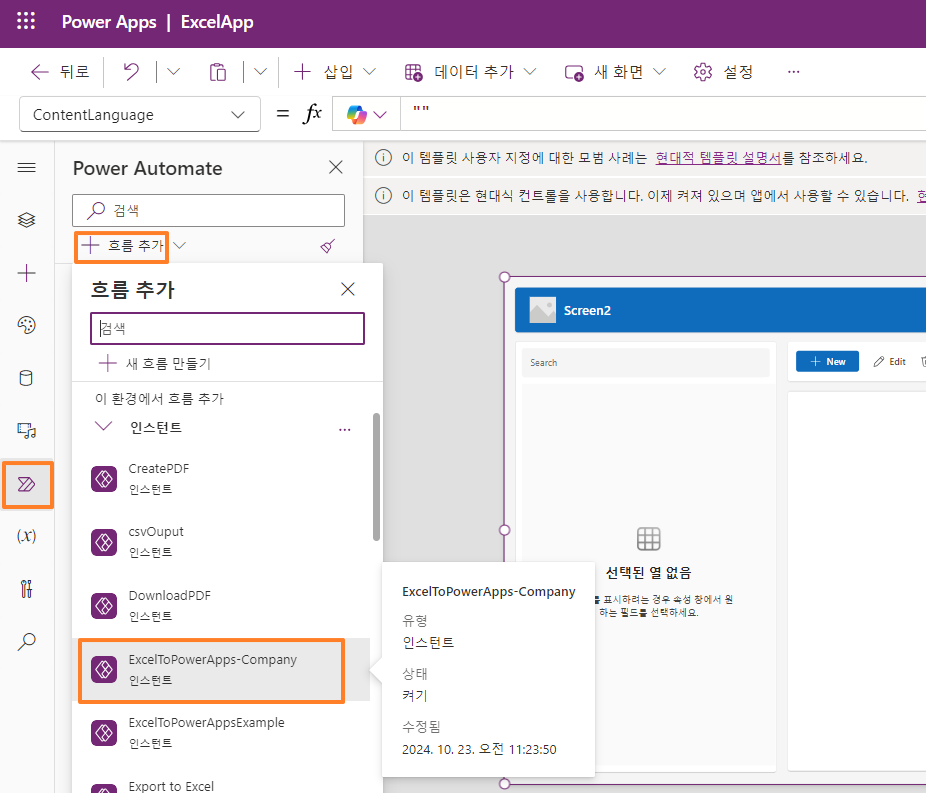The width and height of the screenshot is (926, 793).
Task: Close the Power Automate pane
Action: pyautogui.click(x=335, y=168)
